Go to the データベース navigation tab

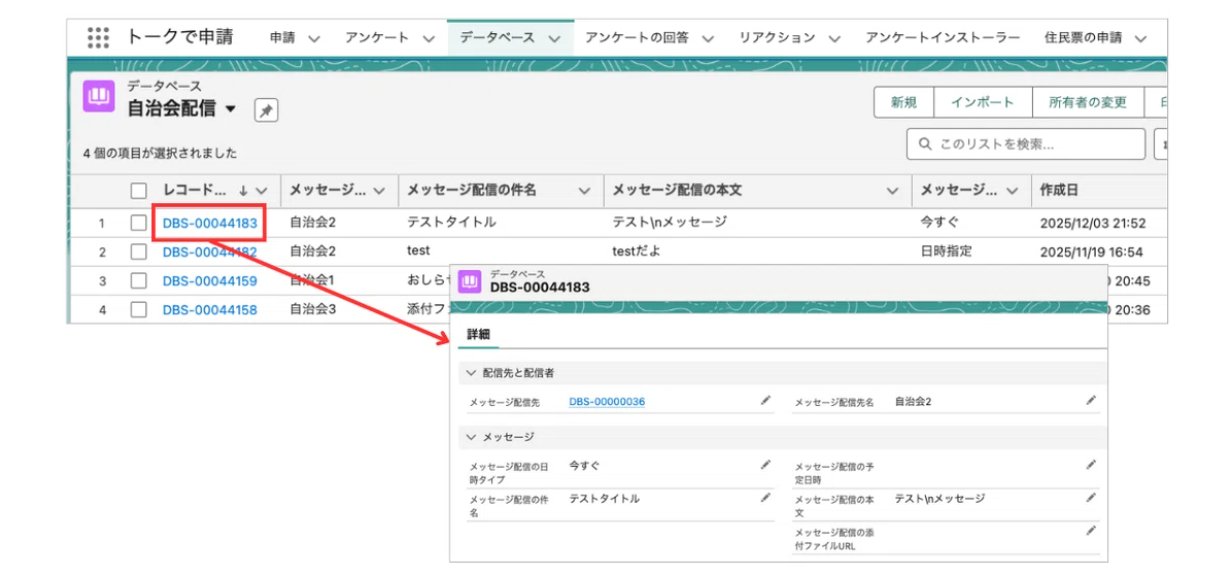[498, 38]
